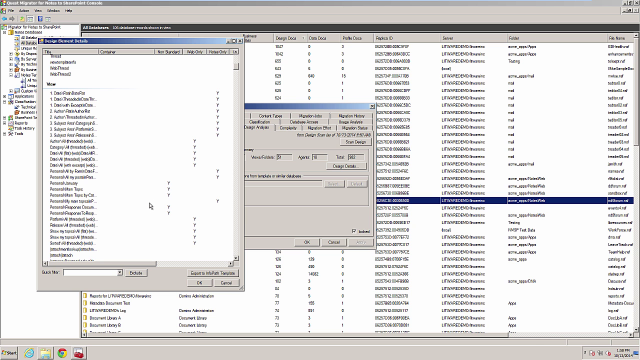Expand the SharePoint Targets tree node
The height and width of the screenshot is (360, 640).
coord(5,118)
